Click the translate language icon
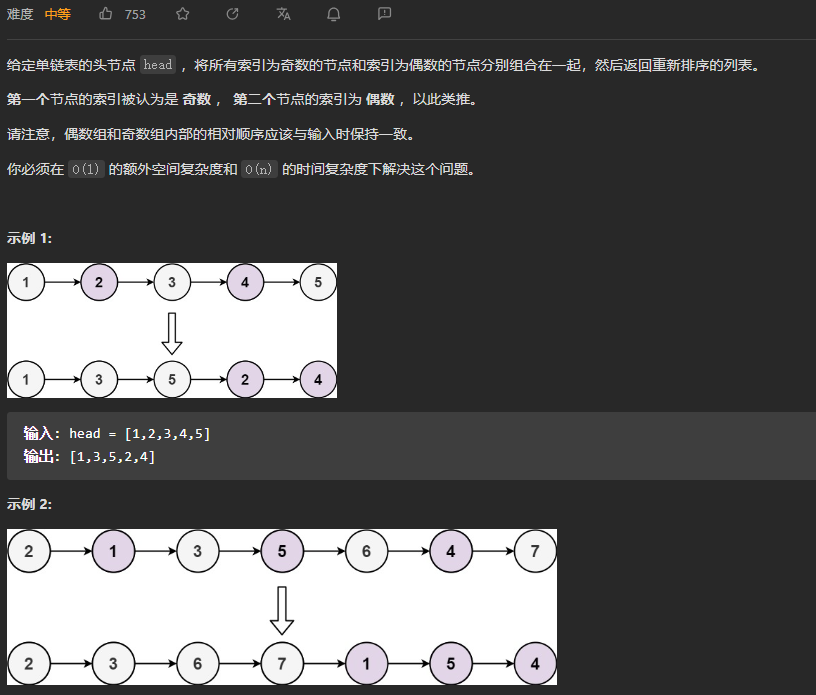 point(283,14)
